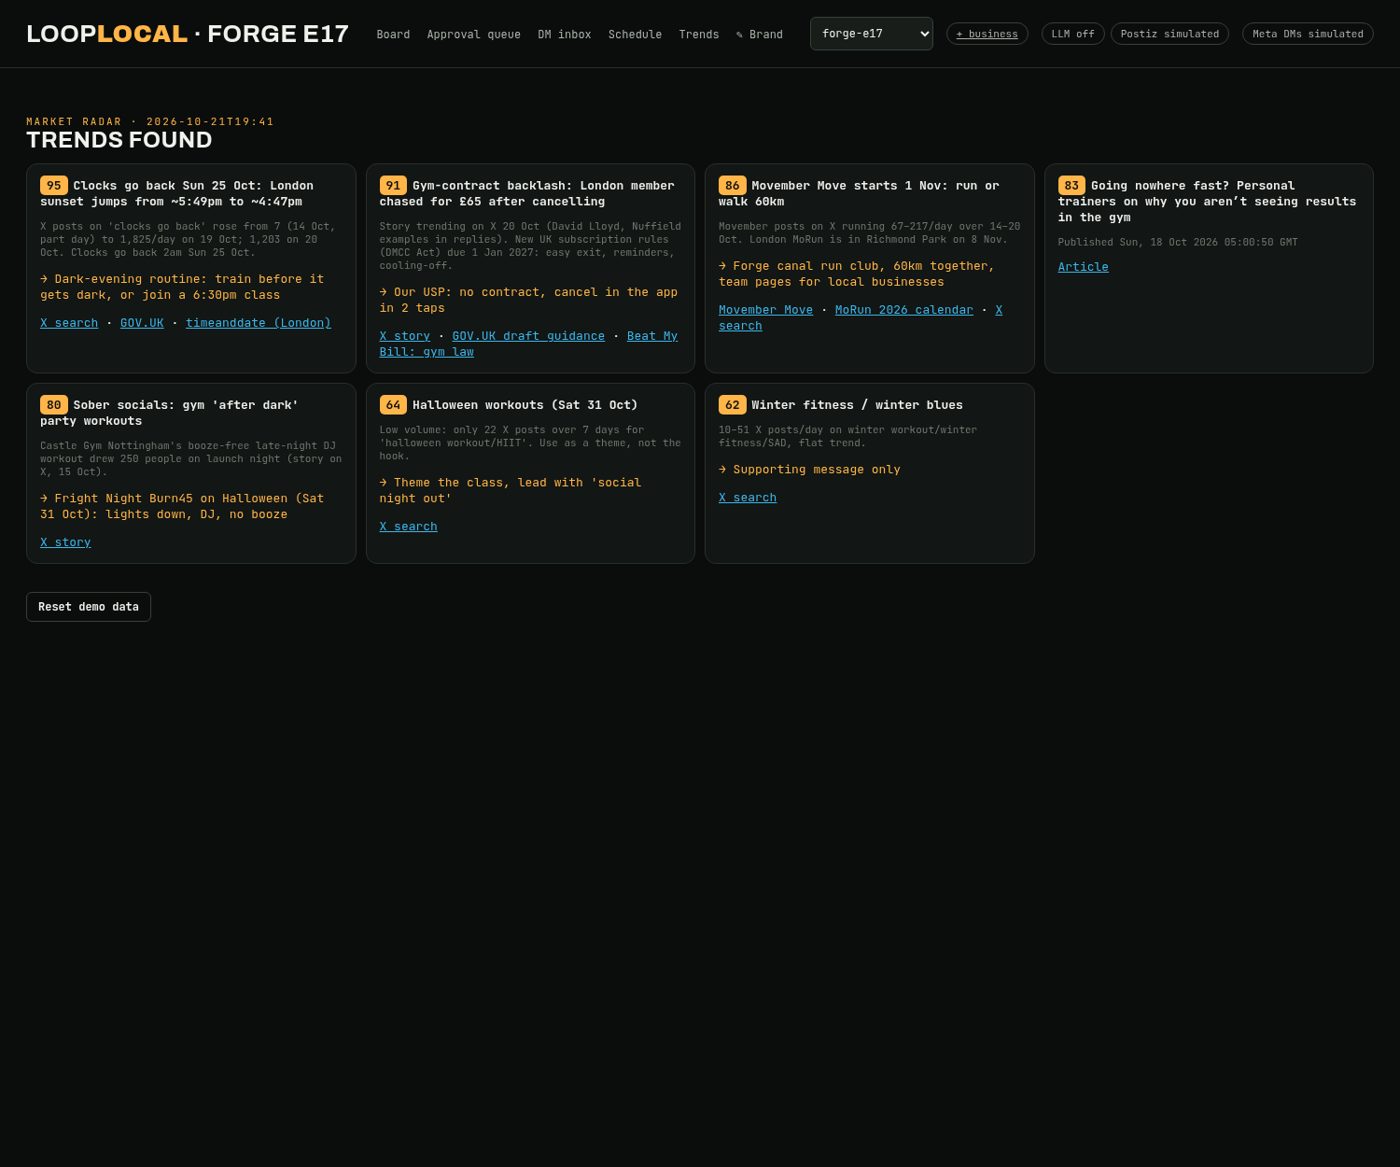Click 'Published Sun, 18 Oct 2026' text
Screen dimensions: 1400x1167
coord(1178,242)
